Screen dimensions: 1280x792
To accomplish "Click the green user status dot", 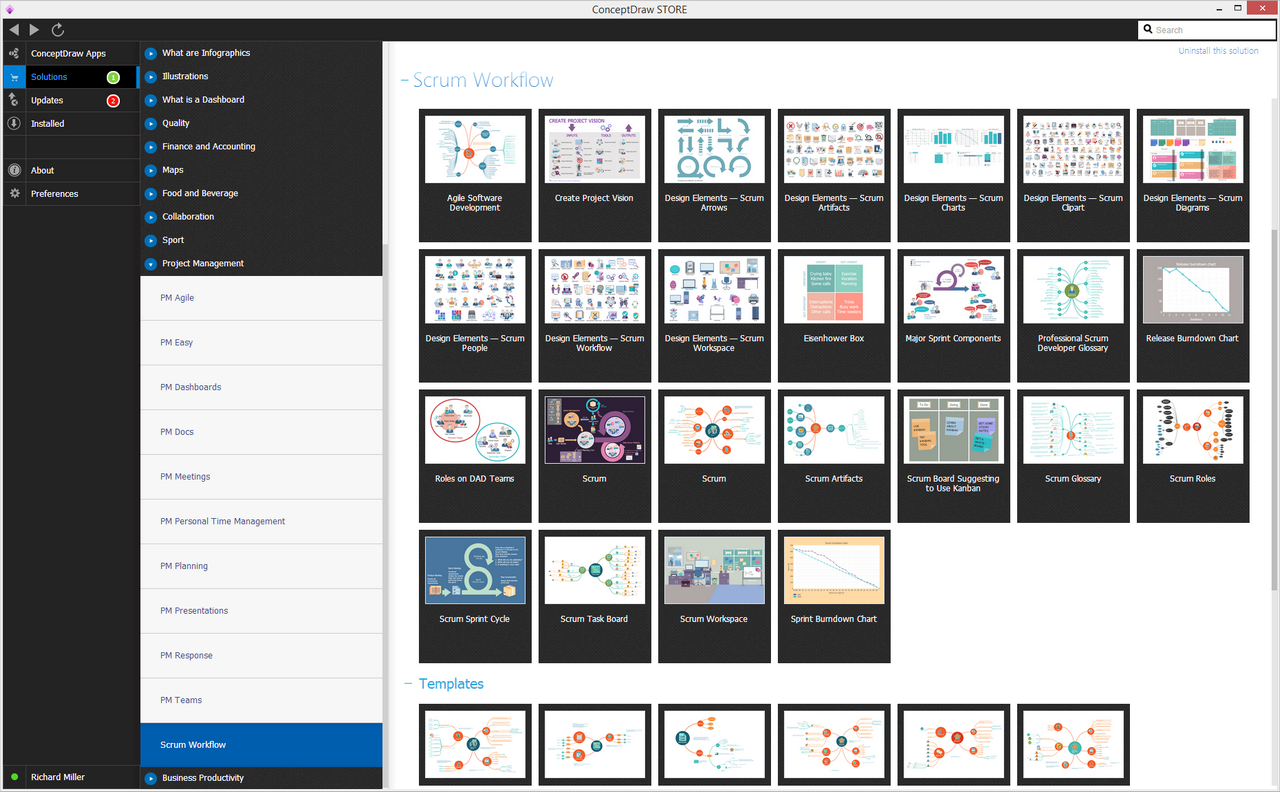I will [14, 777].
